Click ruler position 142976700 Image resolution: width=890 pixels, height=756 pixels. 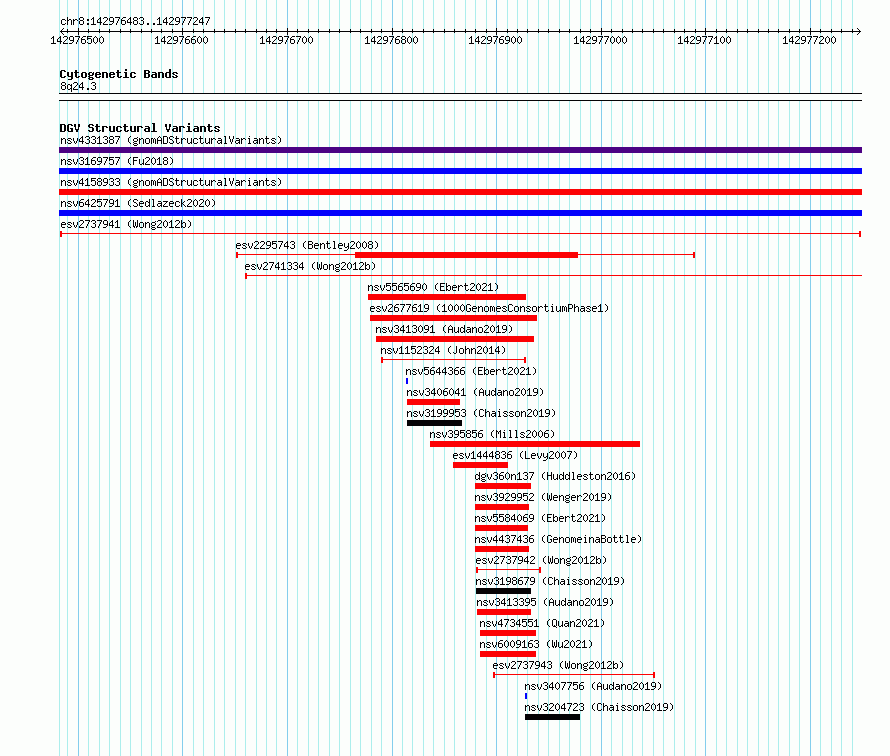tap(286, 40)
